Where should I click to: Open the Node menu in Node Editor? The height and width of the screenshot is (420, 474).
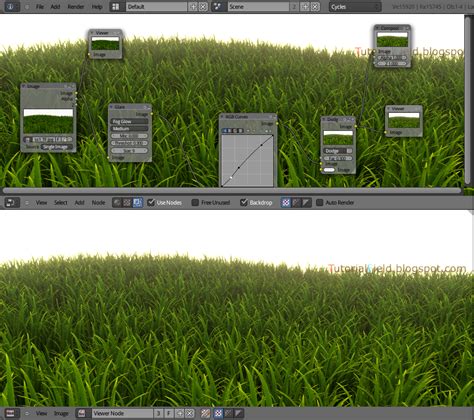click(x=98, y=202)
